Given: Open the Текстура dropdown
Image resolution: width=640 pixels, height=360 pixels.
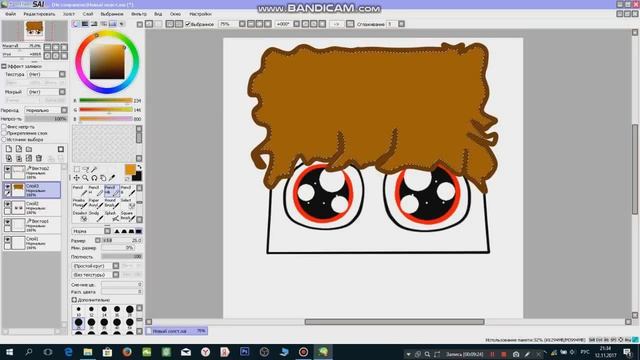Looking at the screenshot, I should pyautogui.click(x=62, y=74).
